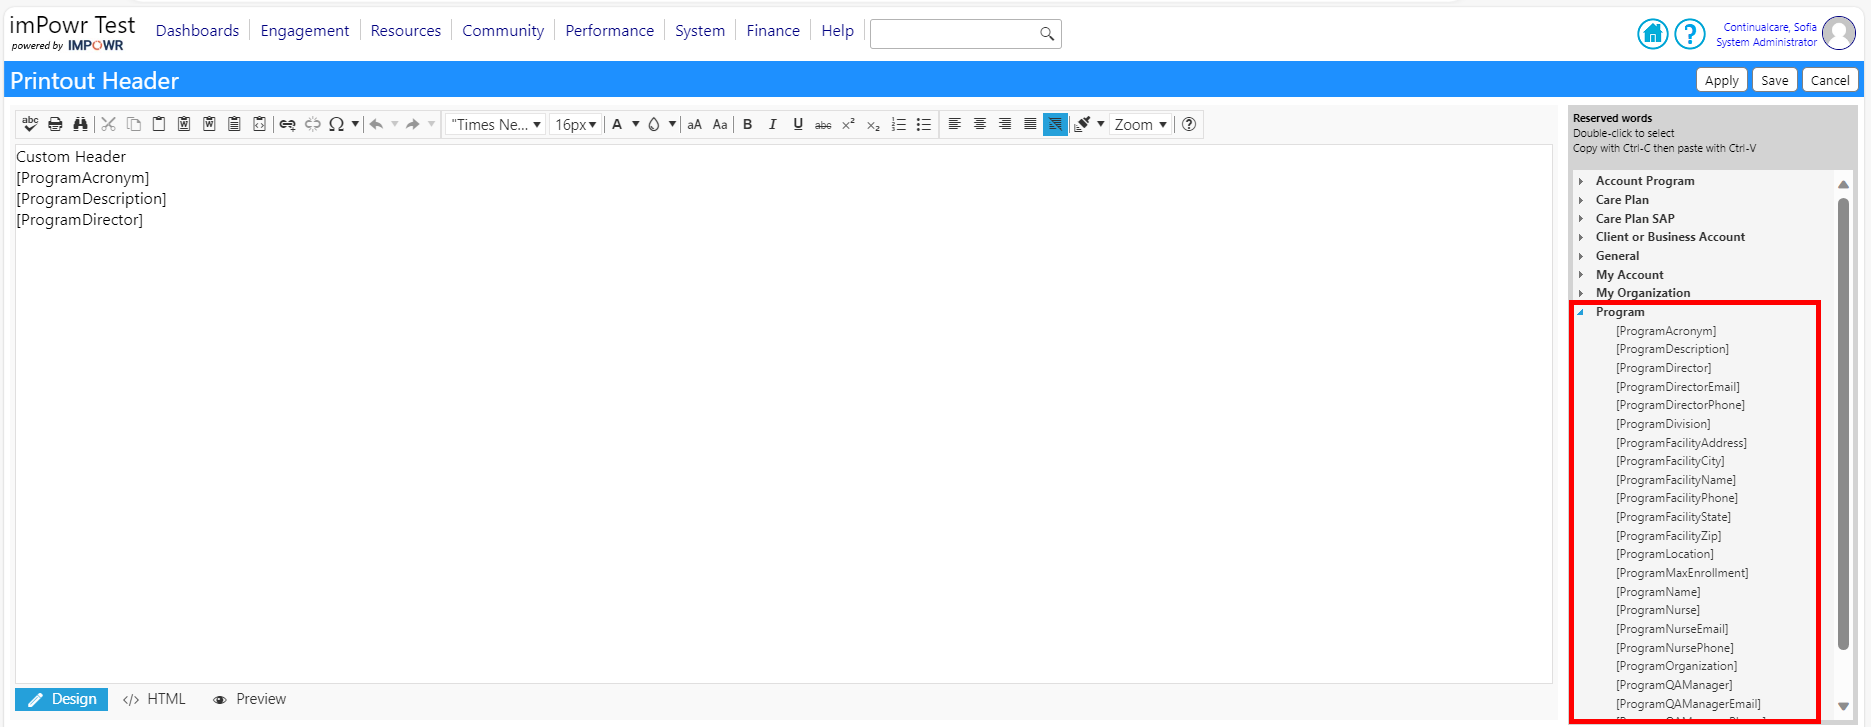Undo the last edit
This screenshot has height=727, width=1871.
(376, 124)
